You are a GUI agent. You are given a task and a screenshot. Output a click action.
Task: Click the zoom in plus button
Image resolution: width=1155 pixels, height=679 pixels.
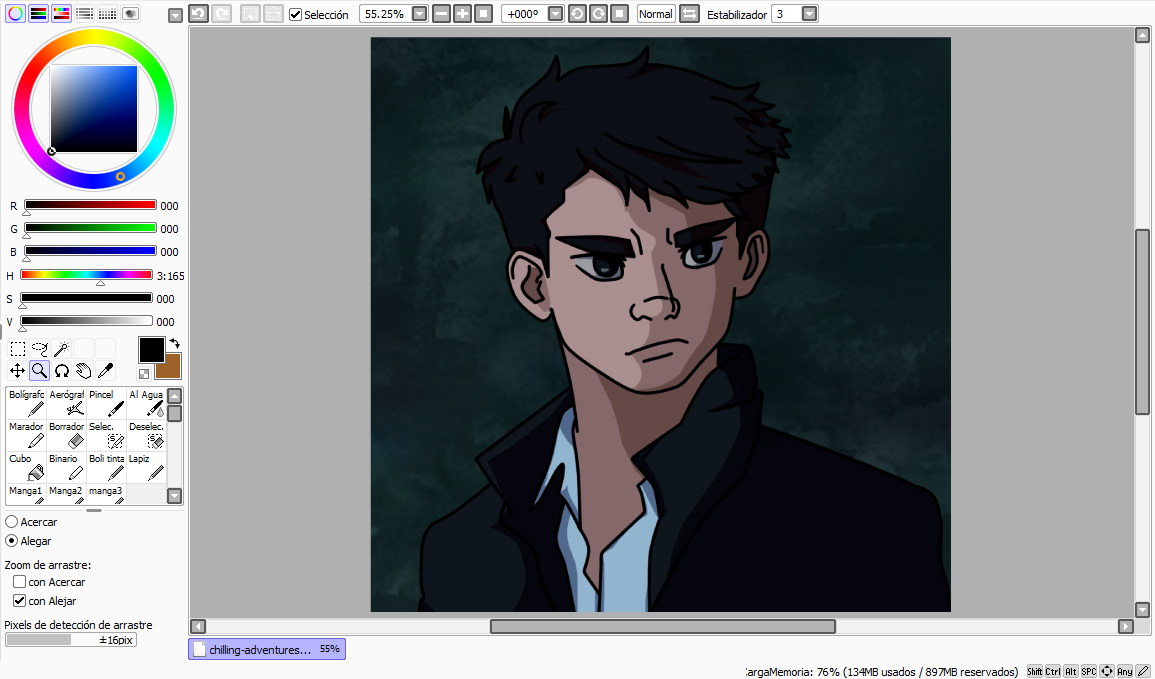[x=463, y=14]
